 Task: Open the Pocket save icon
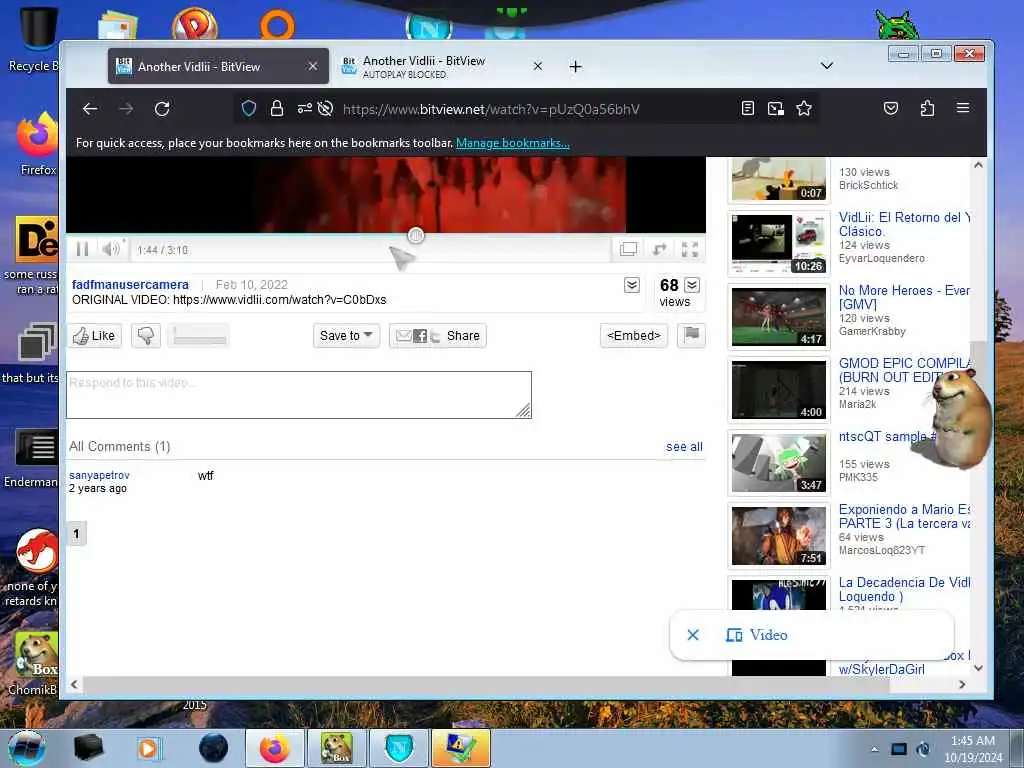pos(891,108)
